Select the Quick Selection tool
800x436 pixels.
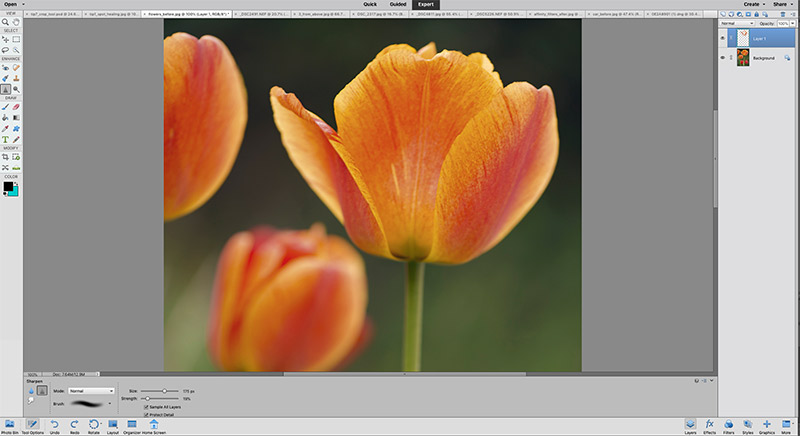tap(16, 50)
